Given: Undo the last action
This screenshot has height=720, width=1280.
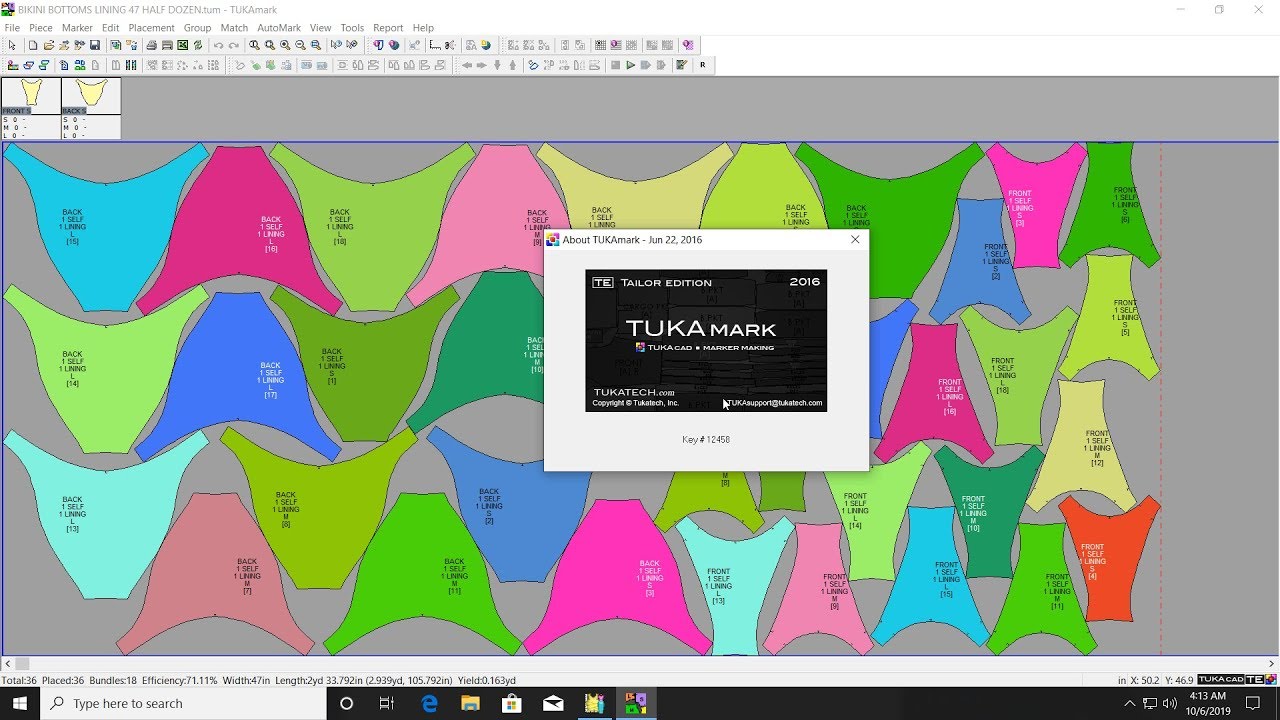Looking at the screenshot, I should (x=218, y=45).
